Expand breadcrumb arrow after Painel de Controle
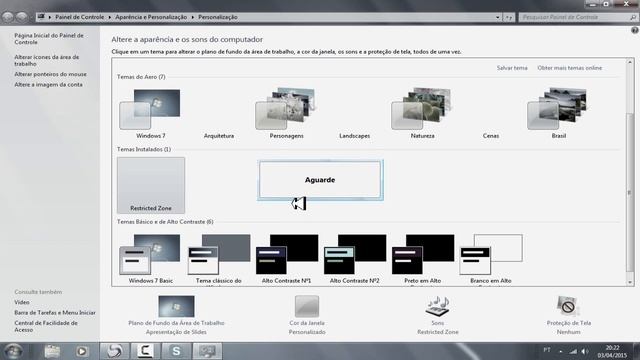The width and height of the screenshot is (640, 360). coord(110,17)
